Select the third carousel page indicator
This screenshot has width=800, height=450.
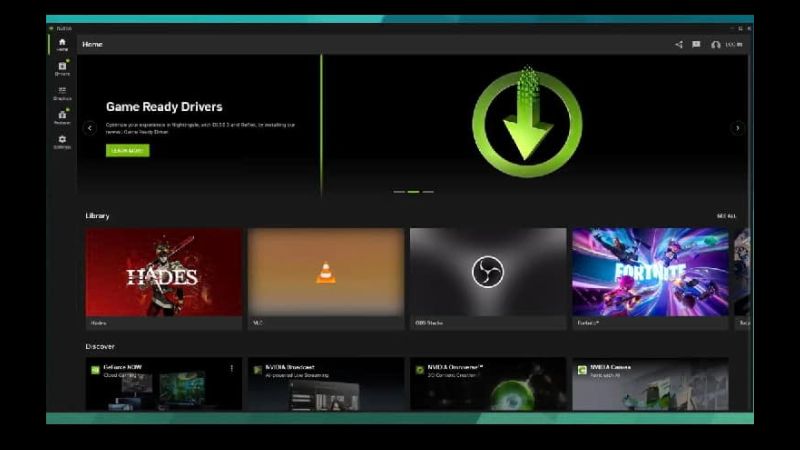pyautogui.click(x=428, y=191)
